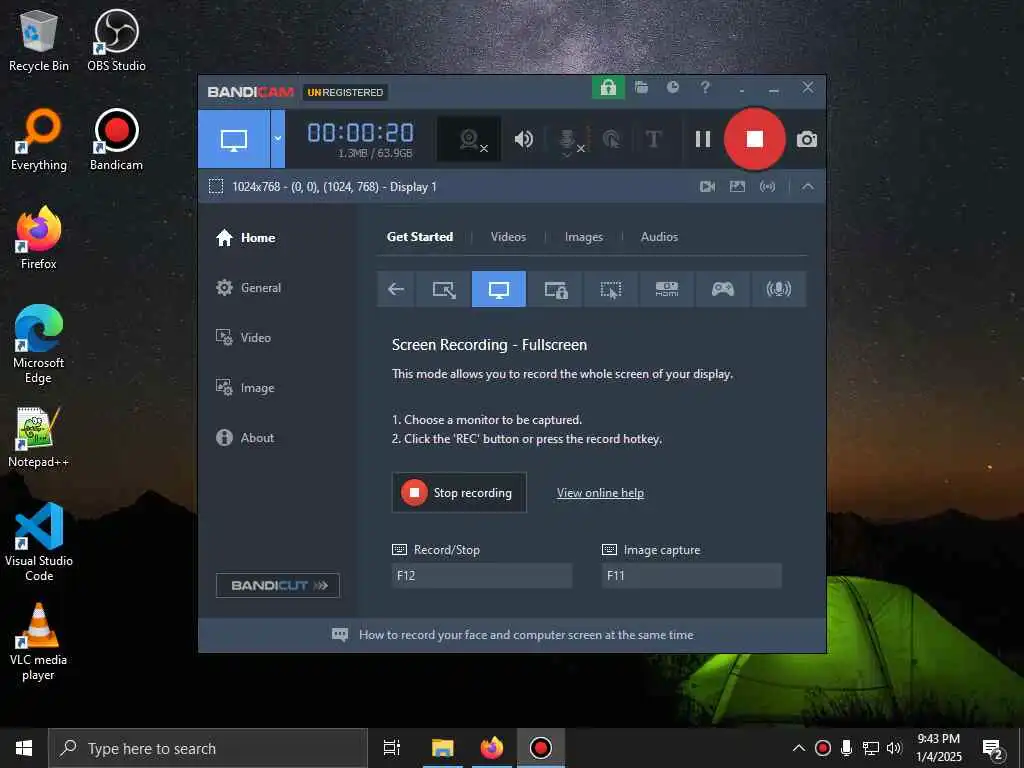This screenshot has width=1024, height=768.
Task: Click the red stop recording button in toolbar
Action: point(754,139)
